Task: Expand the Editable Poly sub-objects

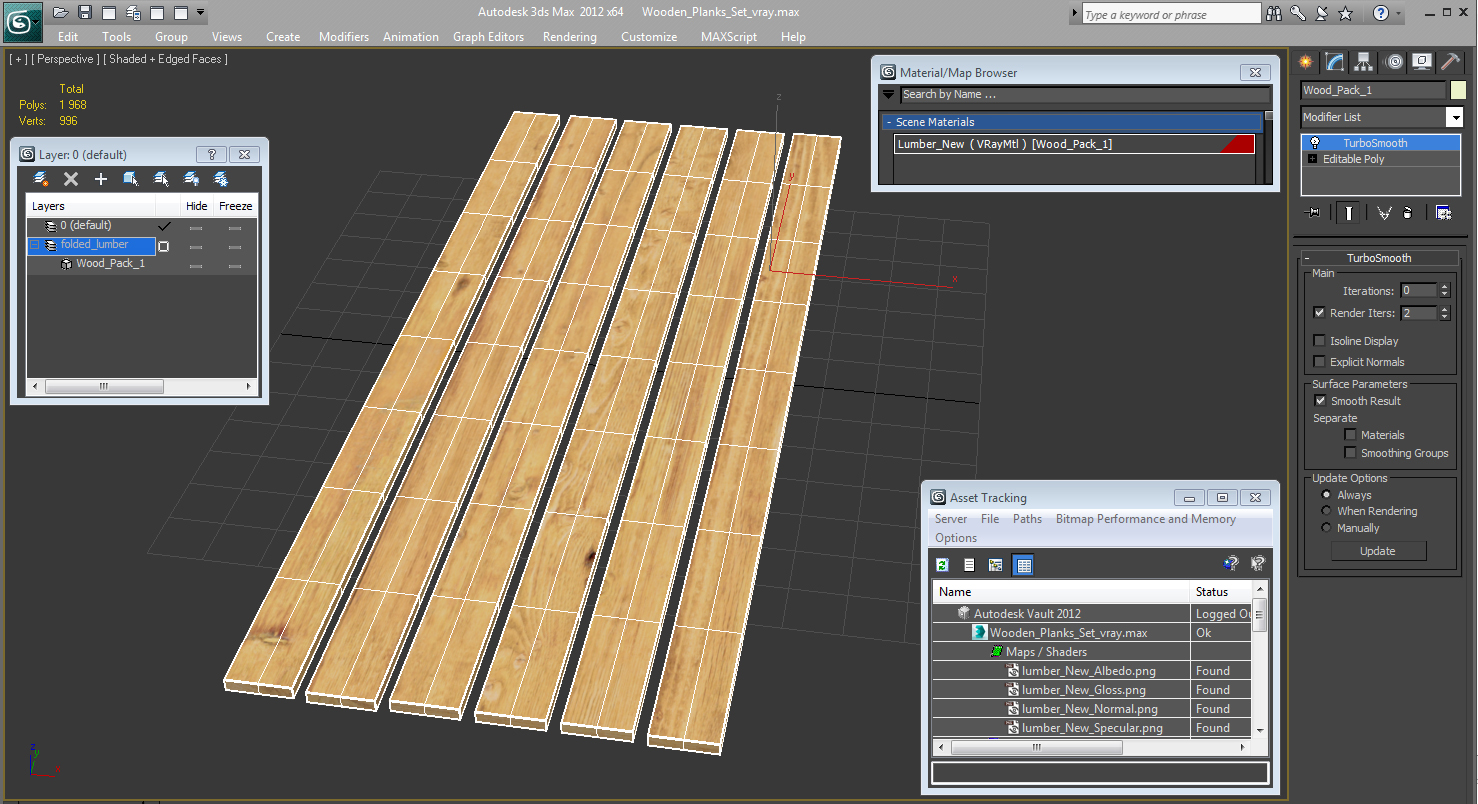Action: point(1313,159)
